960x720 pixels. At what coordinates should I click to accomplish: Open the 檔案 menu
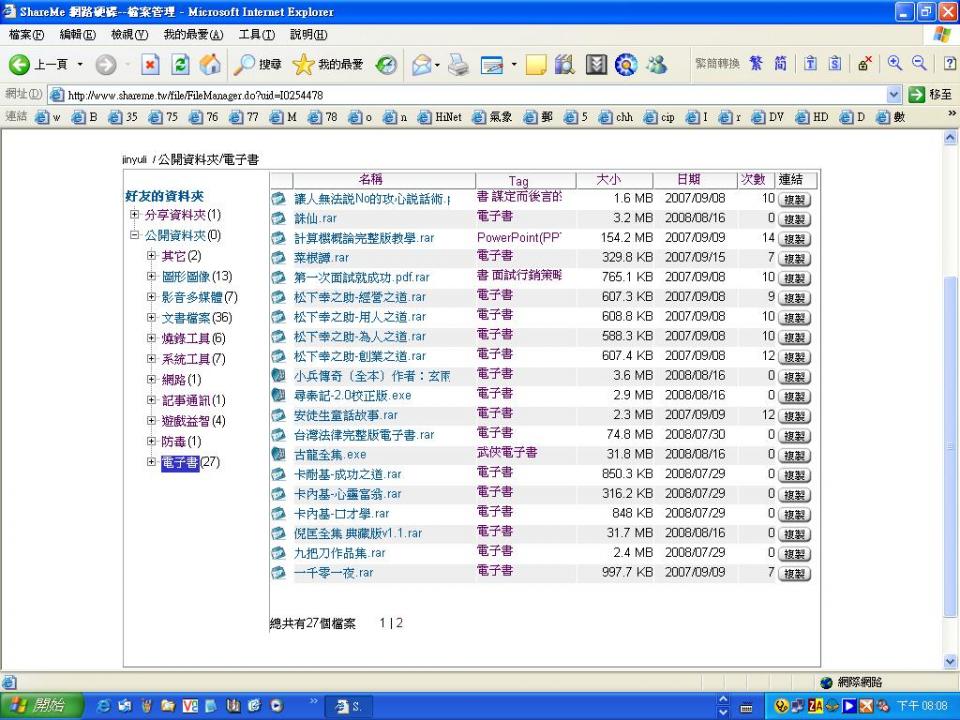[26, 35]
